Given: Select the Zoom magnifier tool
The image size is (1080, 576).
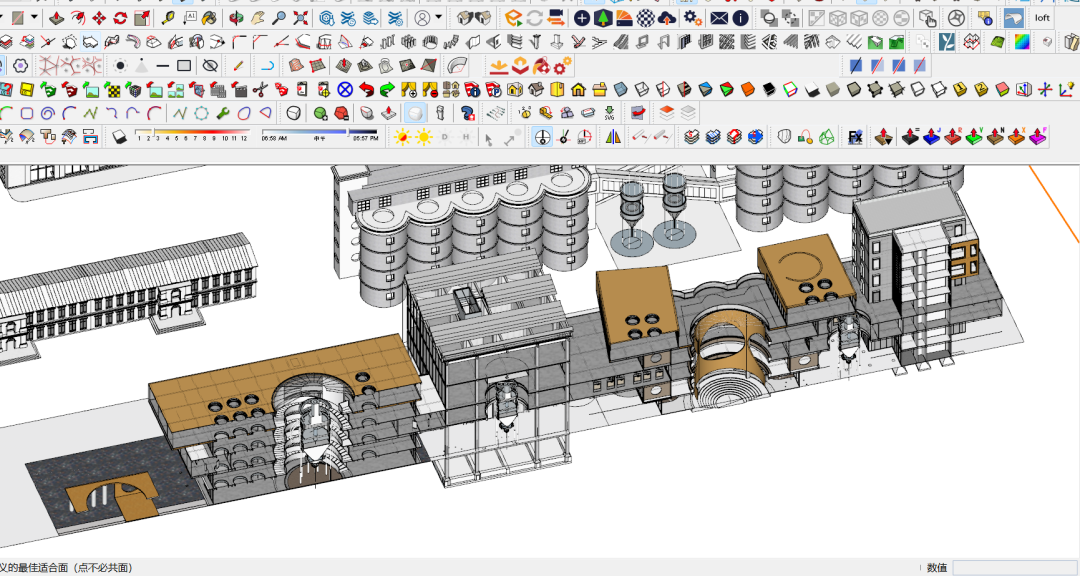Looking at the screenshot, I should (279, 18).
